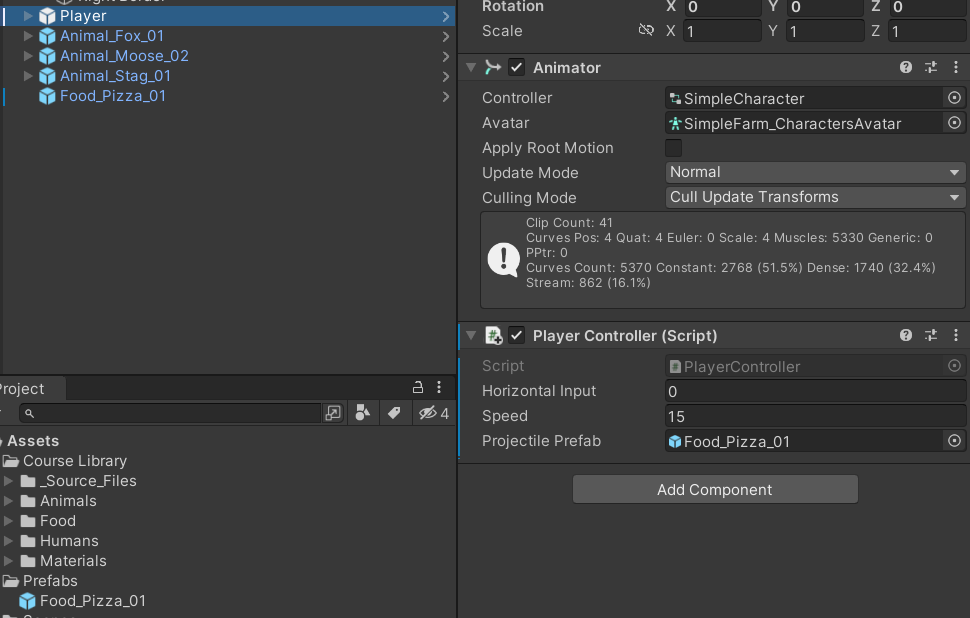
Task: Expand Animal_Moose_02 in the Hierarchy
Action: click(x=28, y=56)
